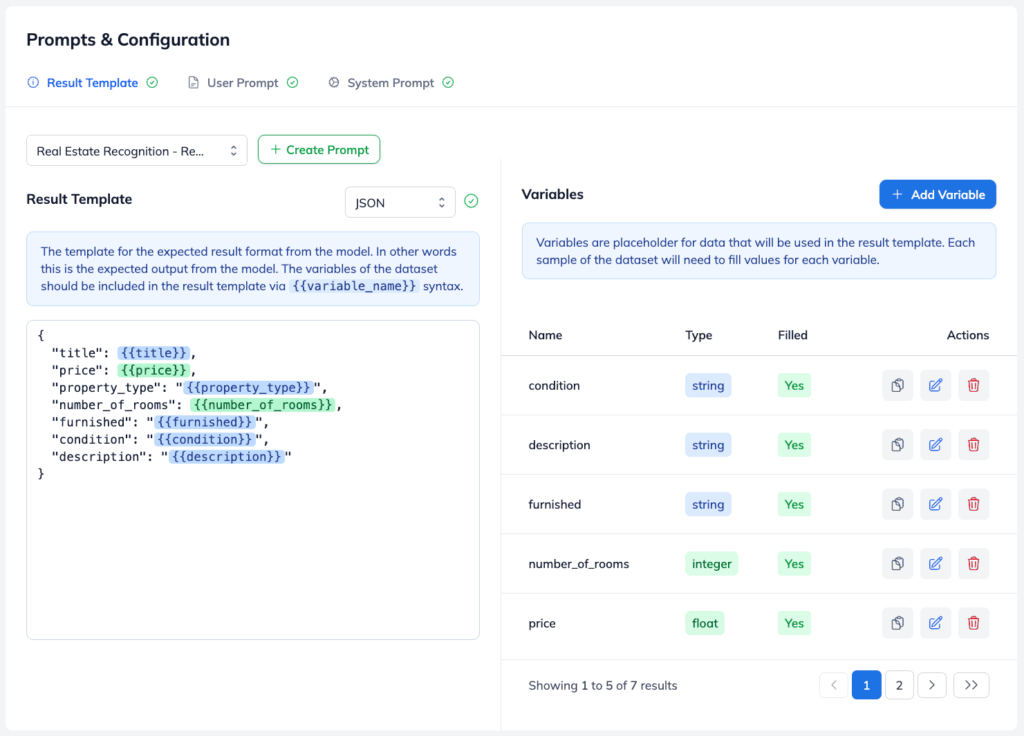Viewport: 1024px width, 736px height.
Task: Select page 1 in pagination
Action: point(867,685)
